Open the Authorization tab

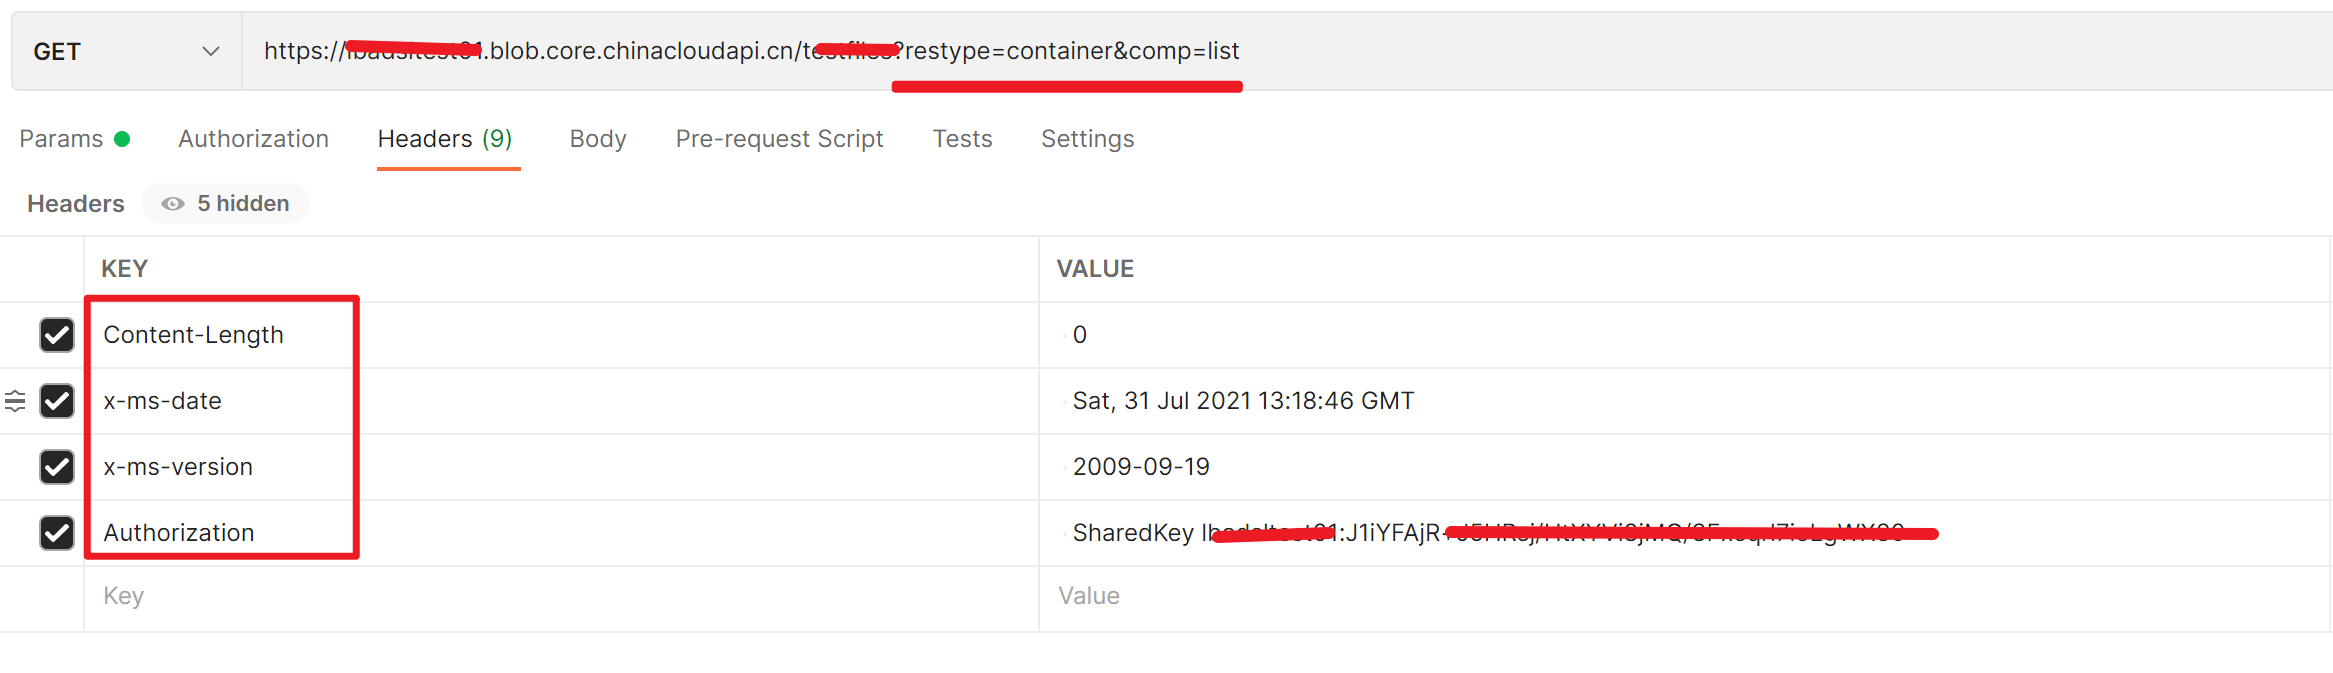tap(253, 139)
